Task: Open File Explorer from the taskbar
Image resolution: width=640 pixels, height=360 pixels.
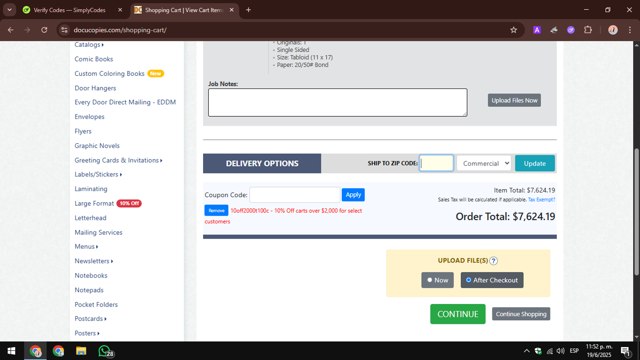Action: (x=81, y=351)
